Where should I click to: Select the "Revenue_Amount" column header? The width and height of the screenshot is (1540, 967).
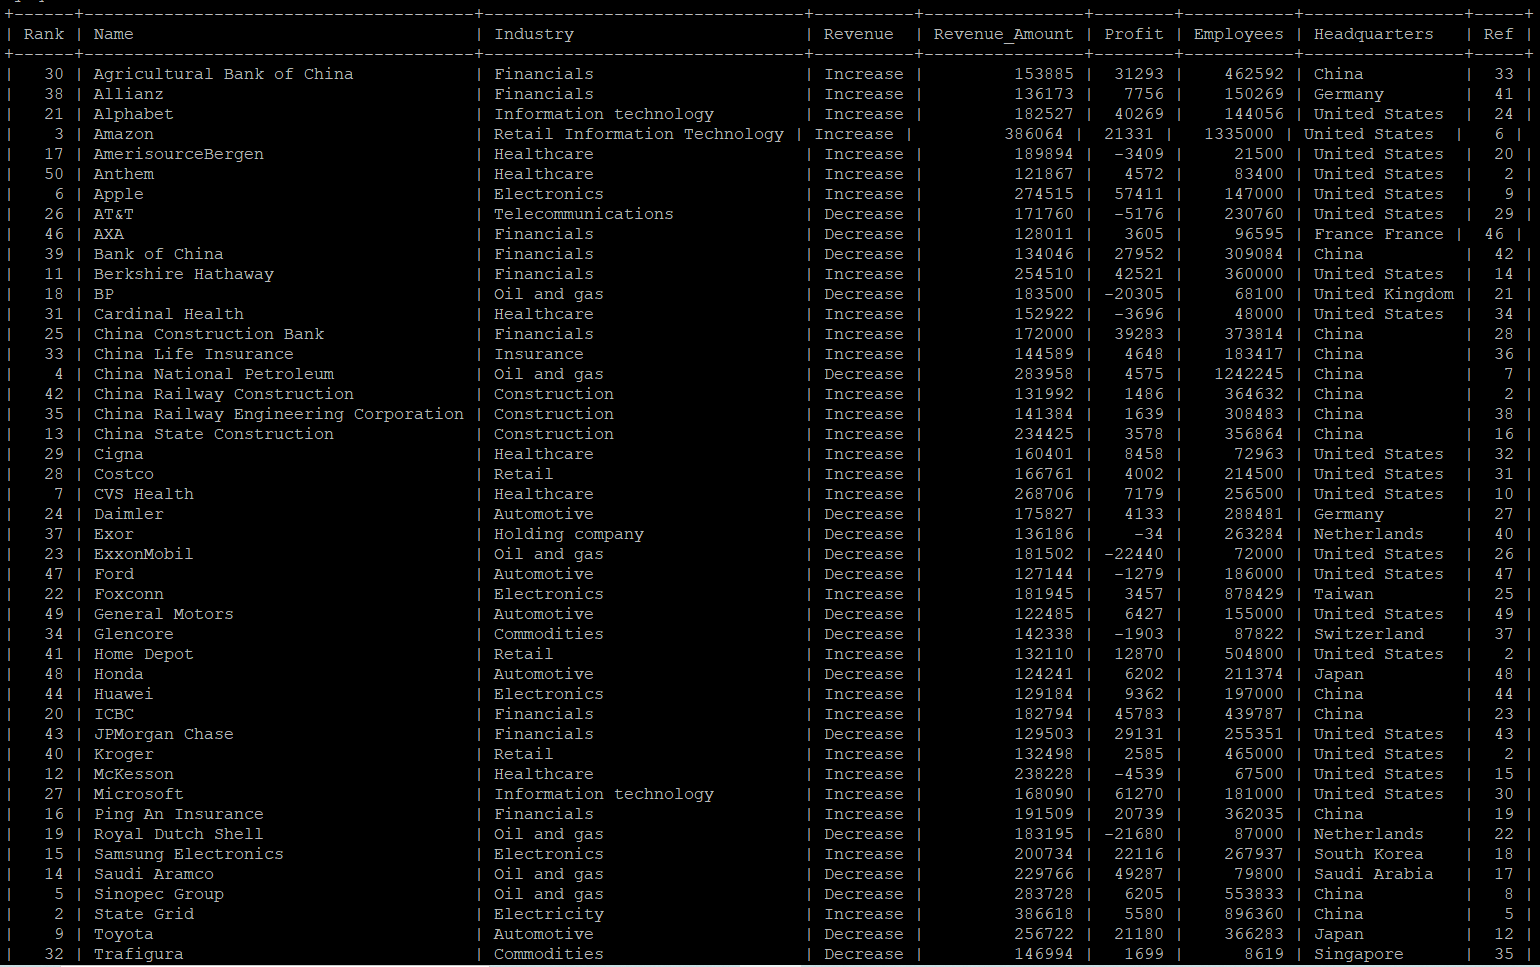1003,34
